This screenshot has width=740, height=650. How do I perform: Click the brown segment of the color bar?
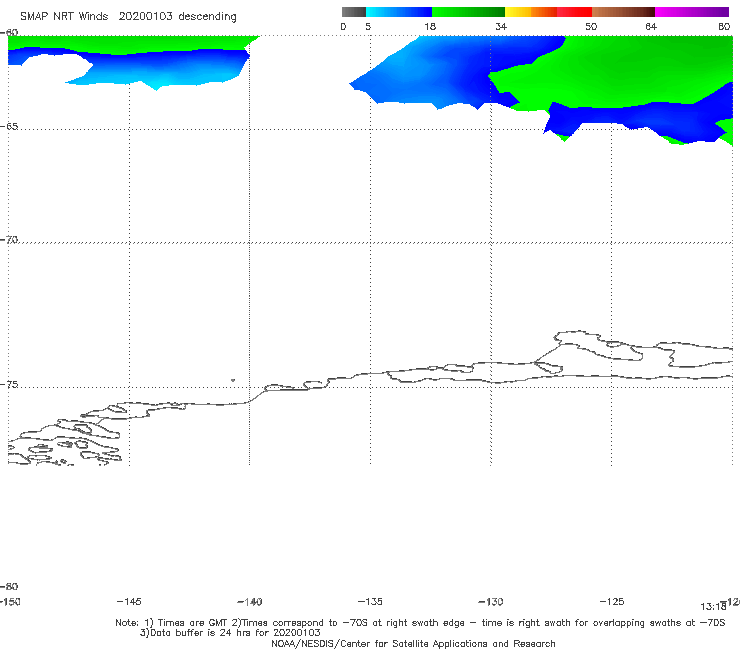[x=623, y=12]
